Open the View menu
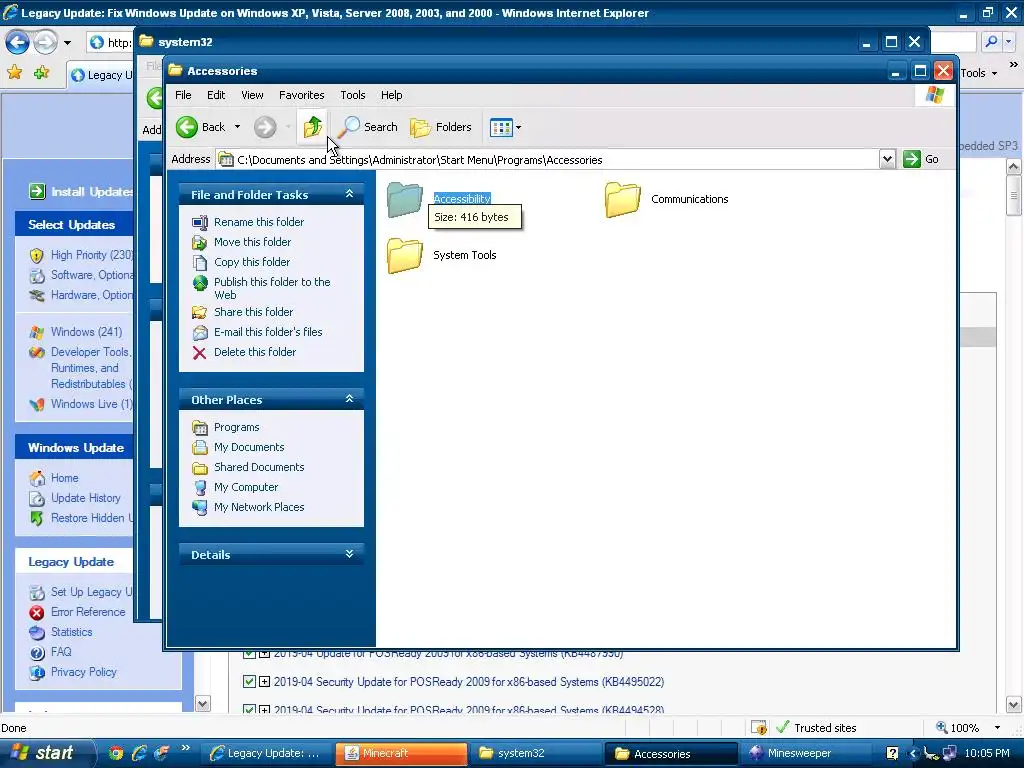The image size is (1024, 768). [252, 95]
